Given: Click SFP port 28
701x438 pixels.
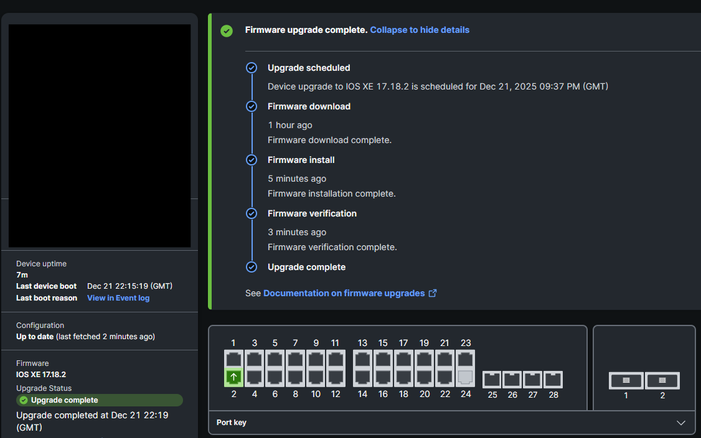Looking at the screenshot, I should point(553,379).
